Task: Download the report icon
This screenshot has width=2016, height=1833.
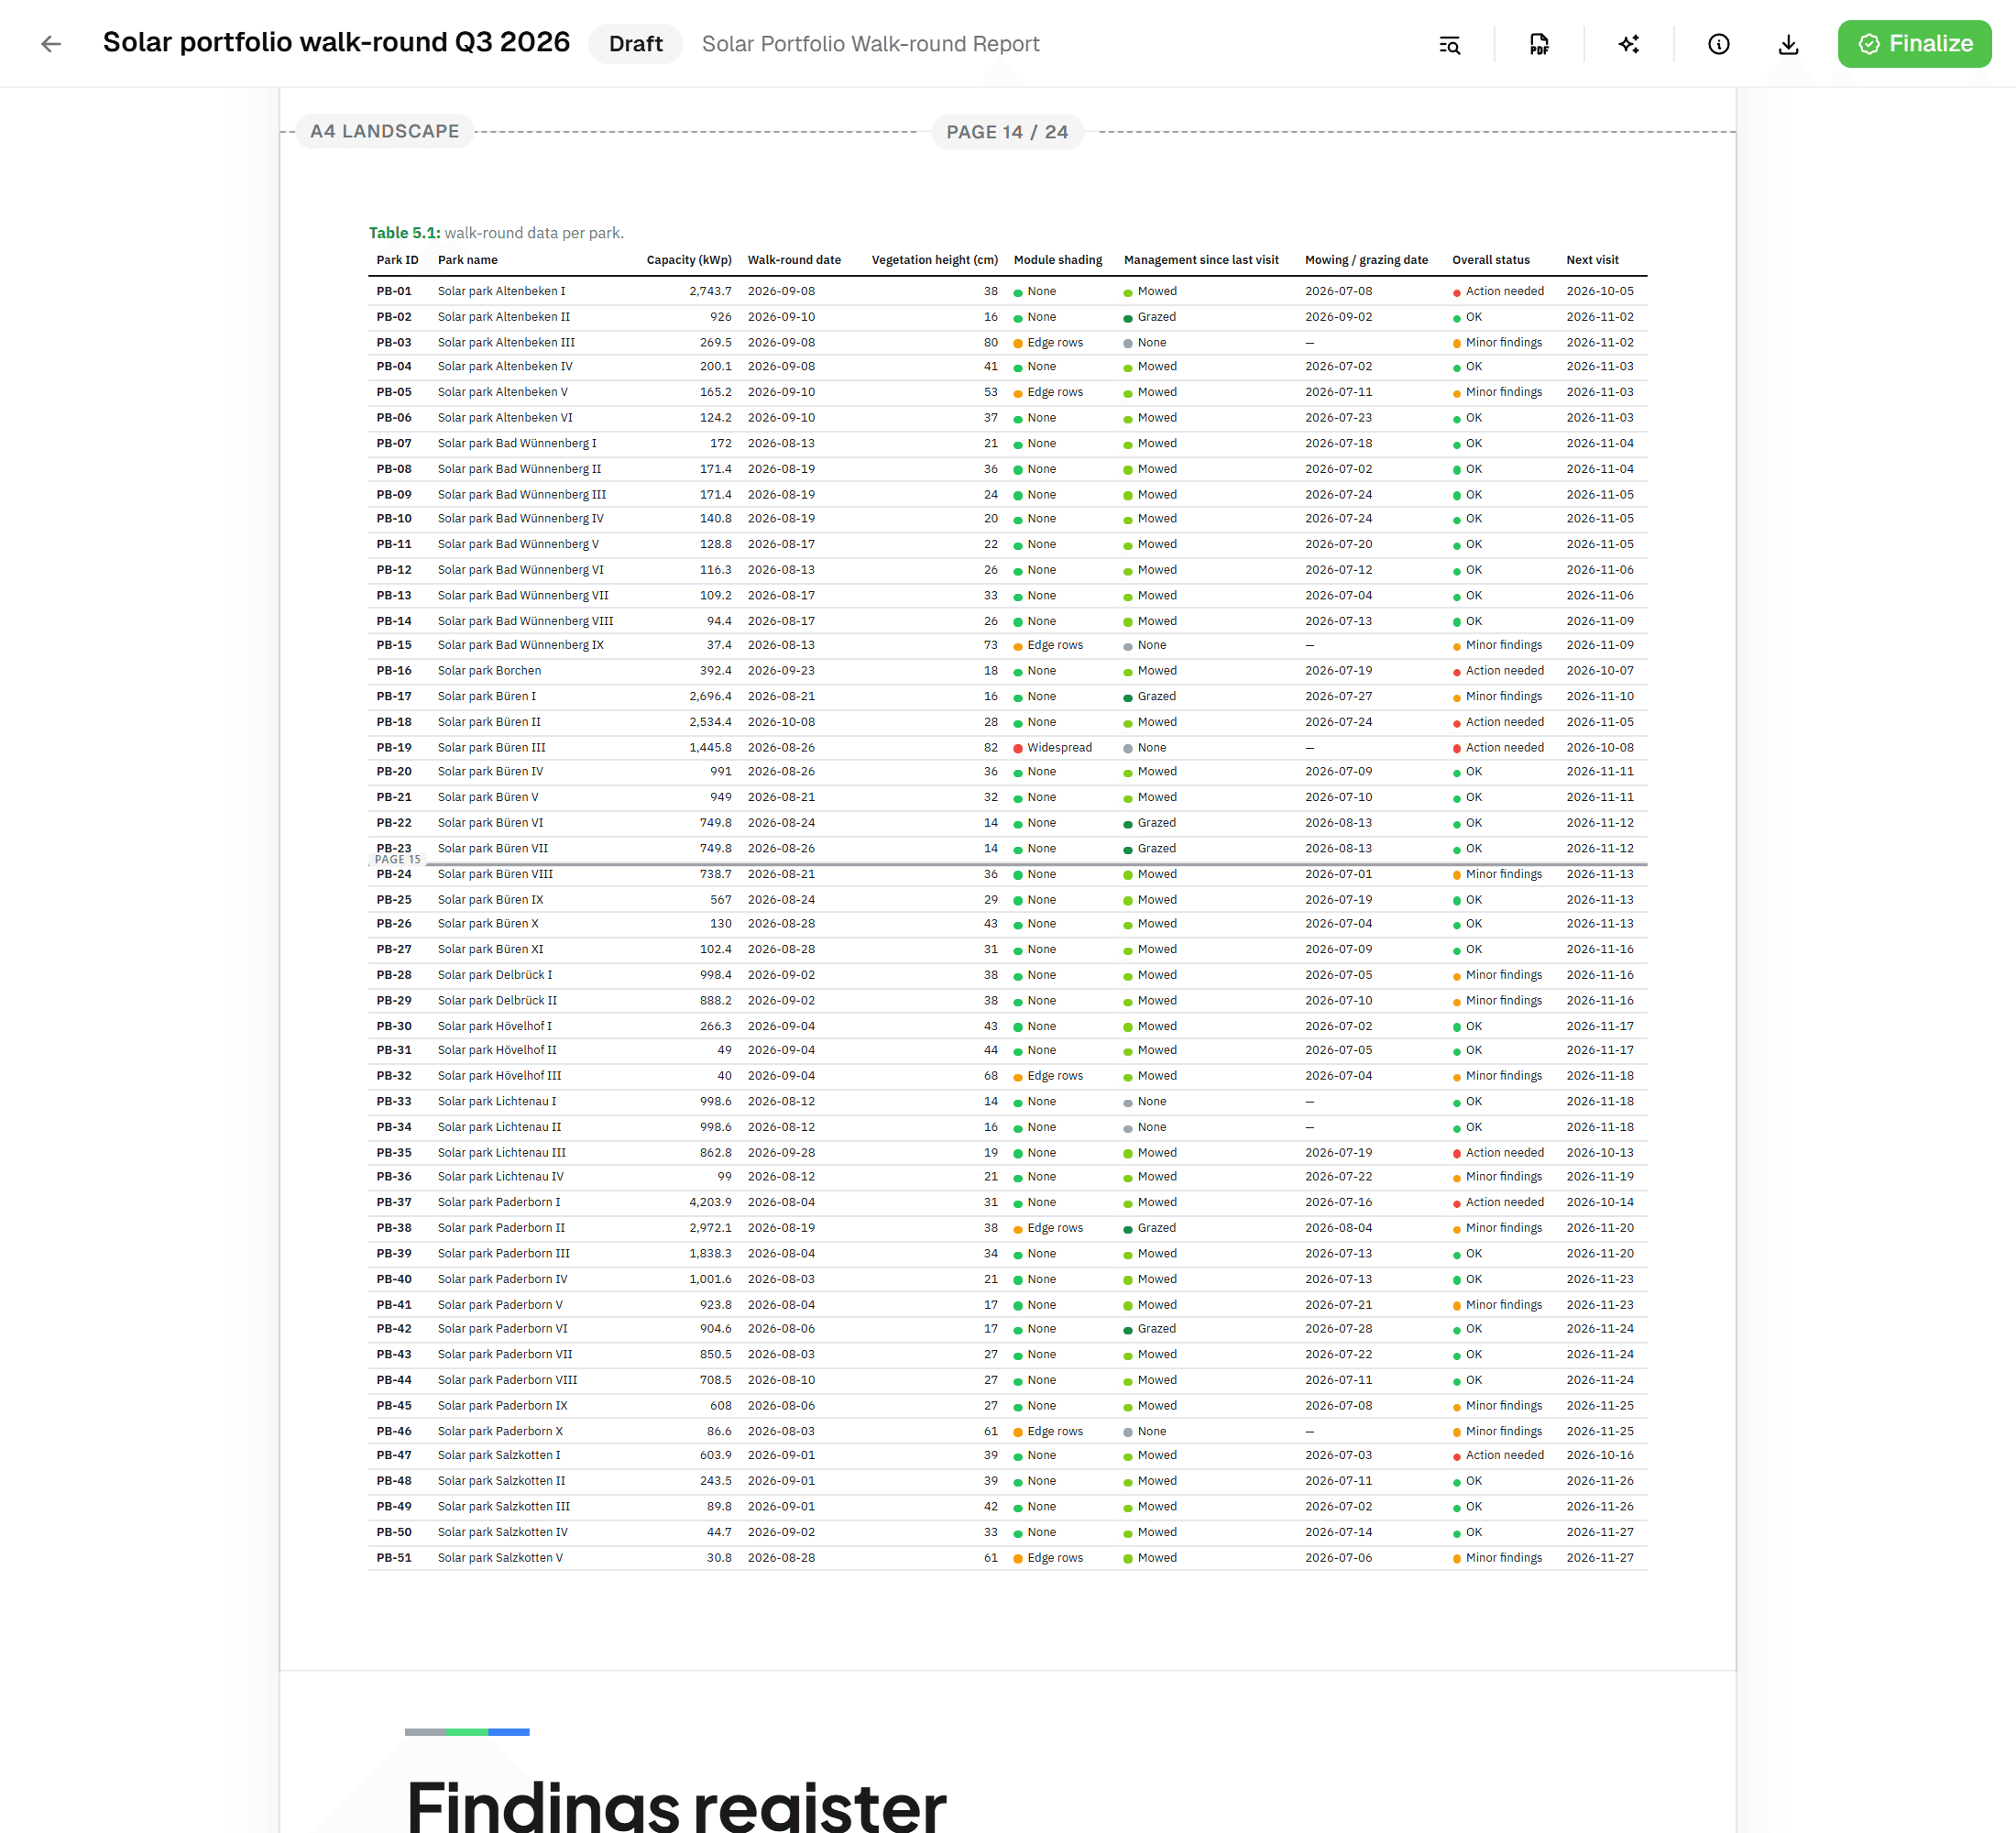Action: pyautogui.click(x=1789, y=44)
